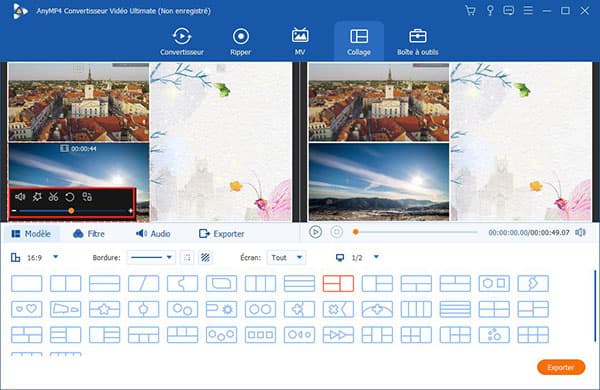Choose the diagonal split layout

143,284
